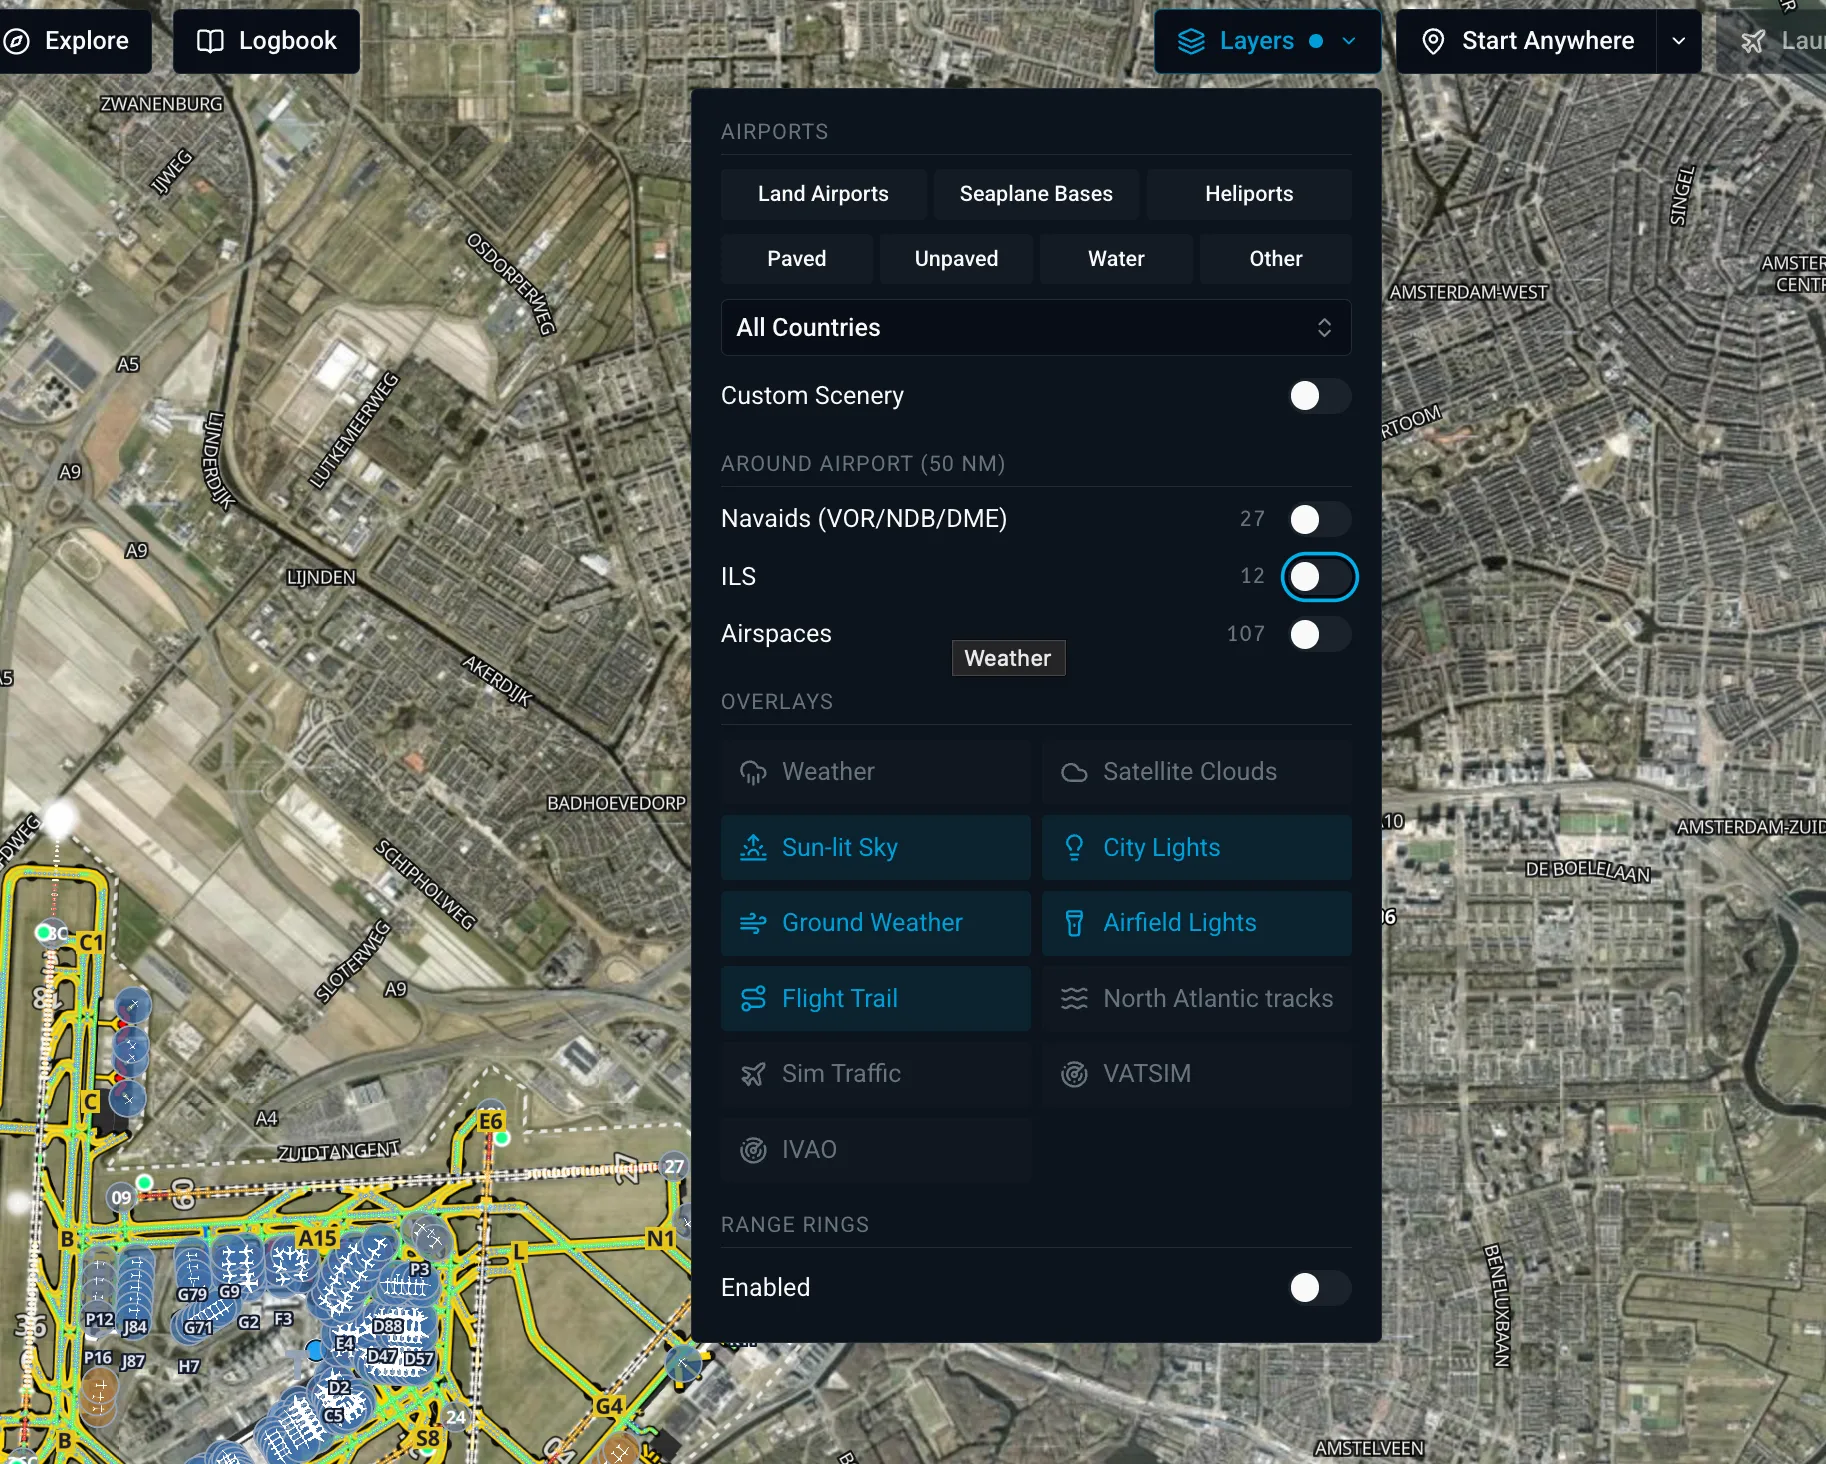Image resolution: width=1826 pixels, height=1464 pixels.
Task: Select the Paved runway filter
Action: pyautogui.click(x=797, y=259)
